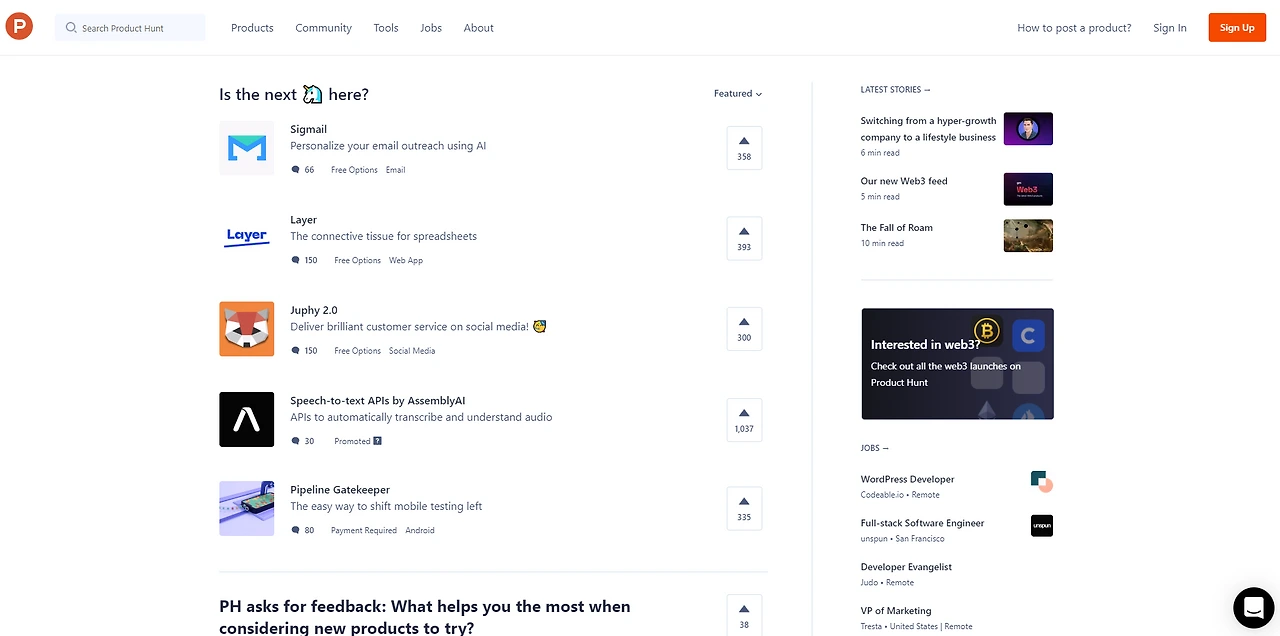Open the Layer product title
The width and height of the screenshot is (1280, 636).
303,220
